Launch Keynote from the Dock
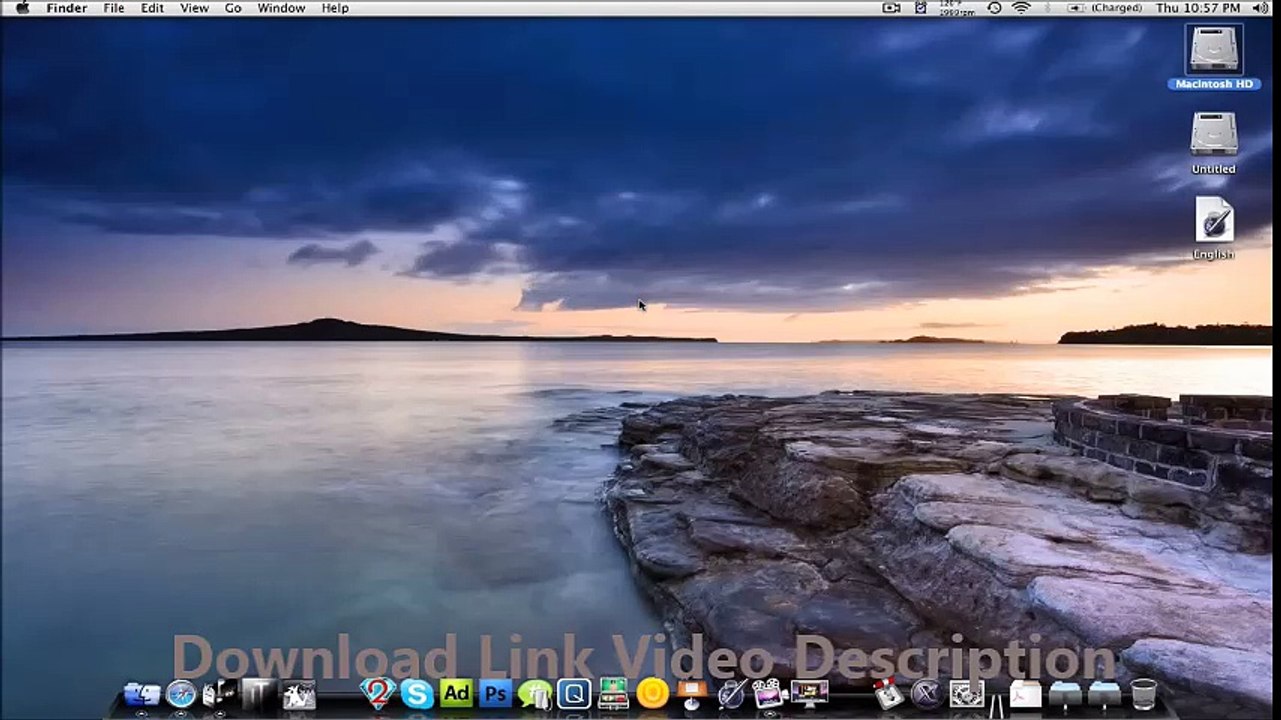This screenshot has width=1281, height=720. coord(692,694)
